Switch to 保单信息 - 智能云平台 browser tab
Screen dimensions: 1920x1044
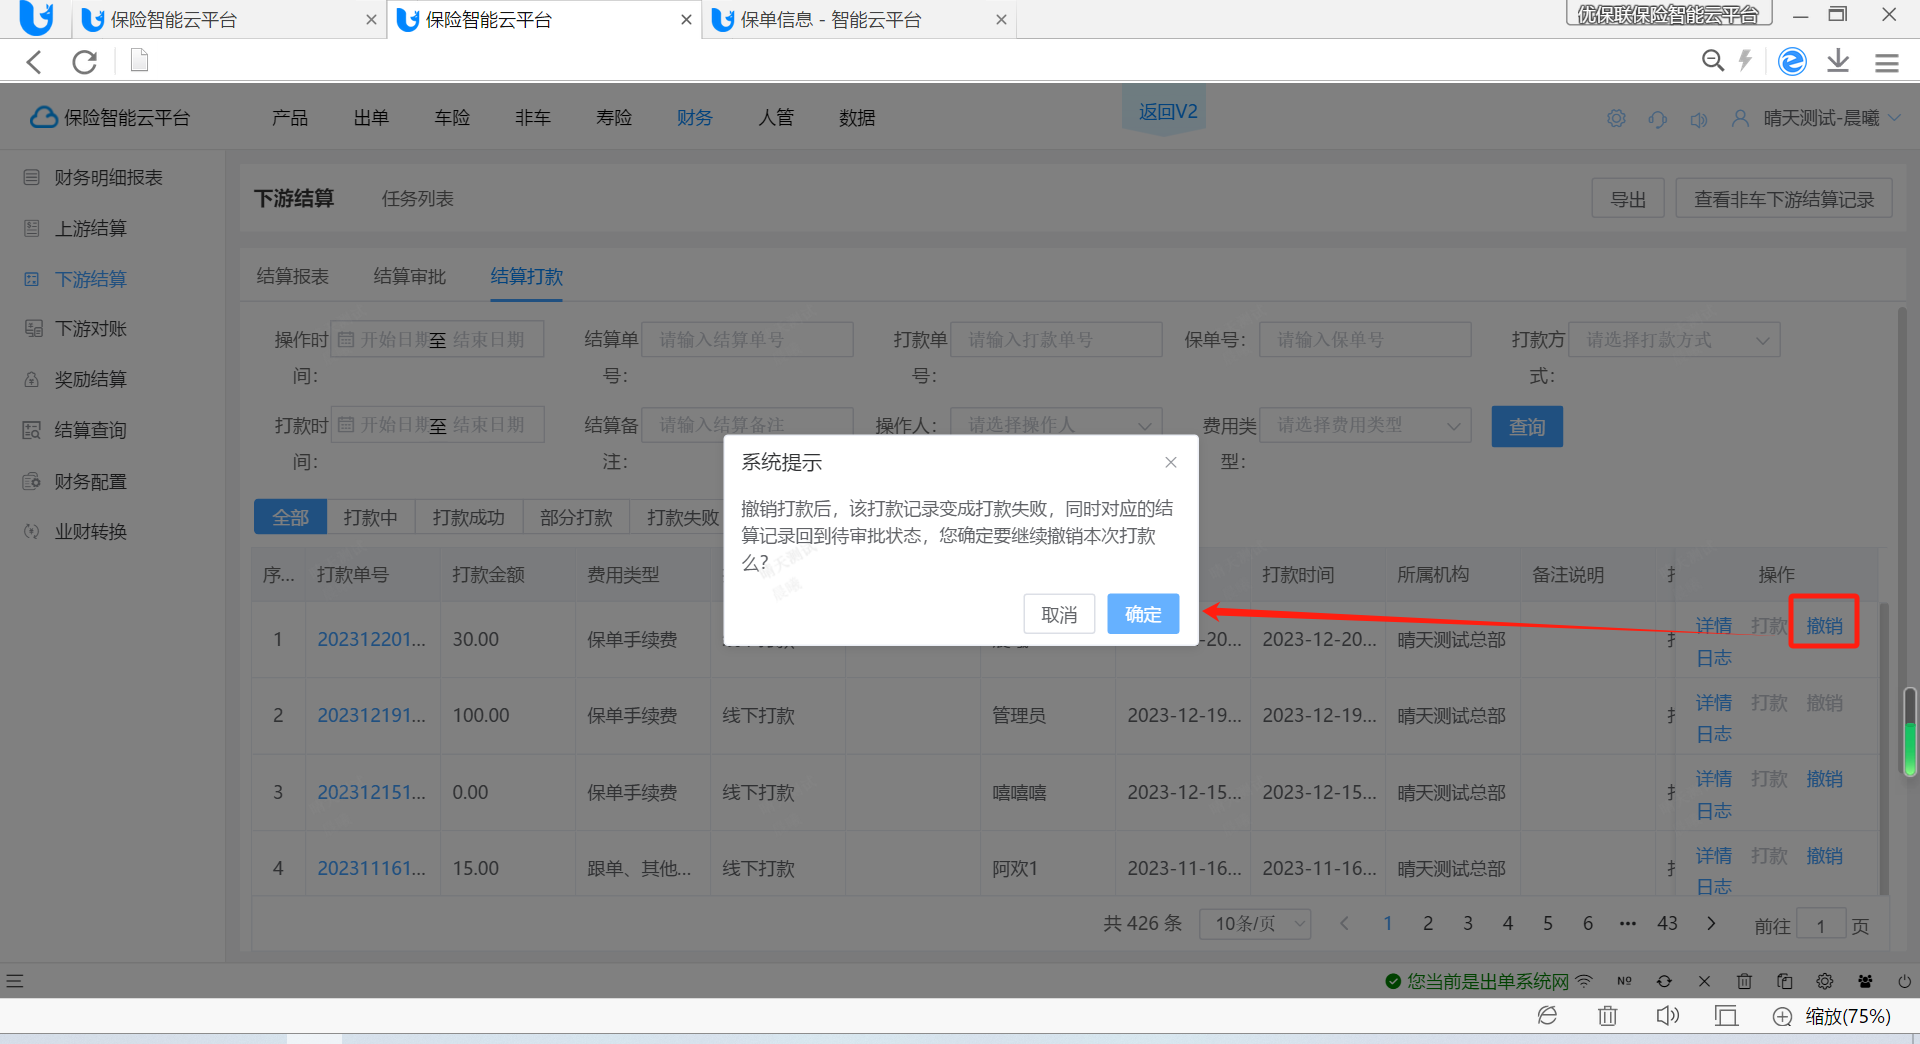point(860,20)
